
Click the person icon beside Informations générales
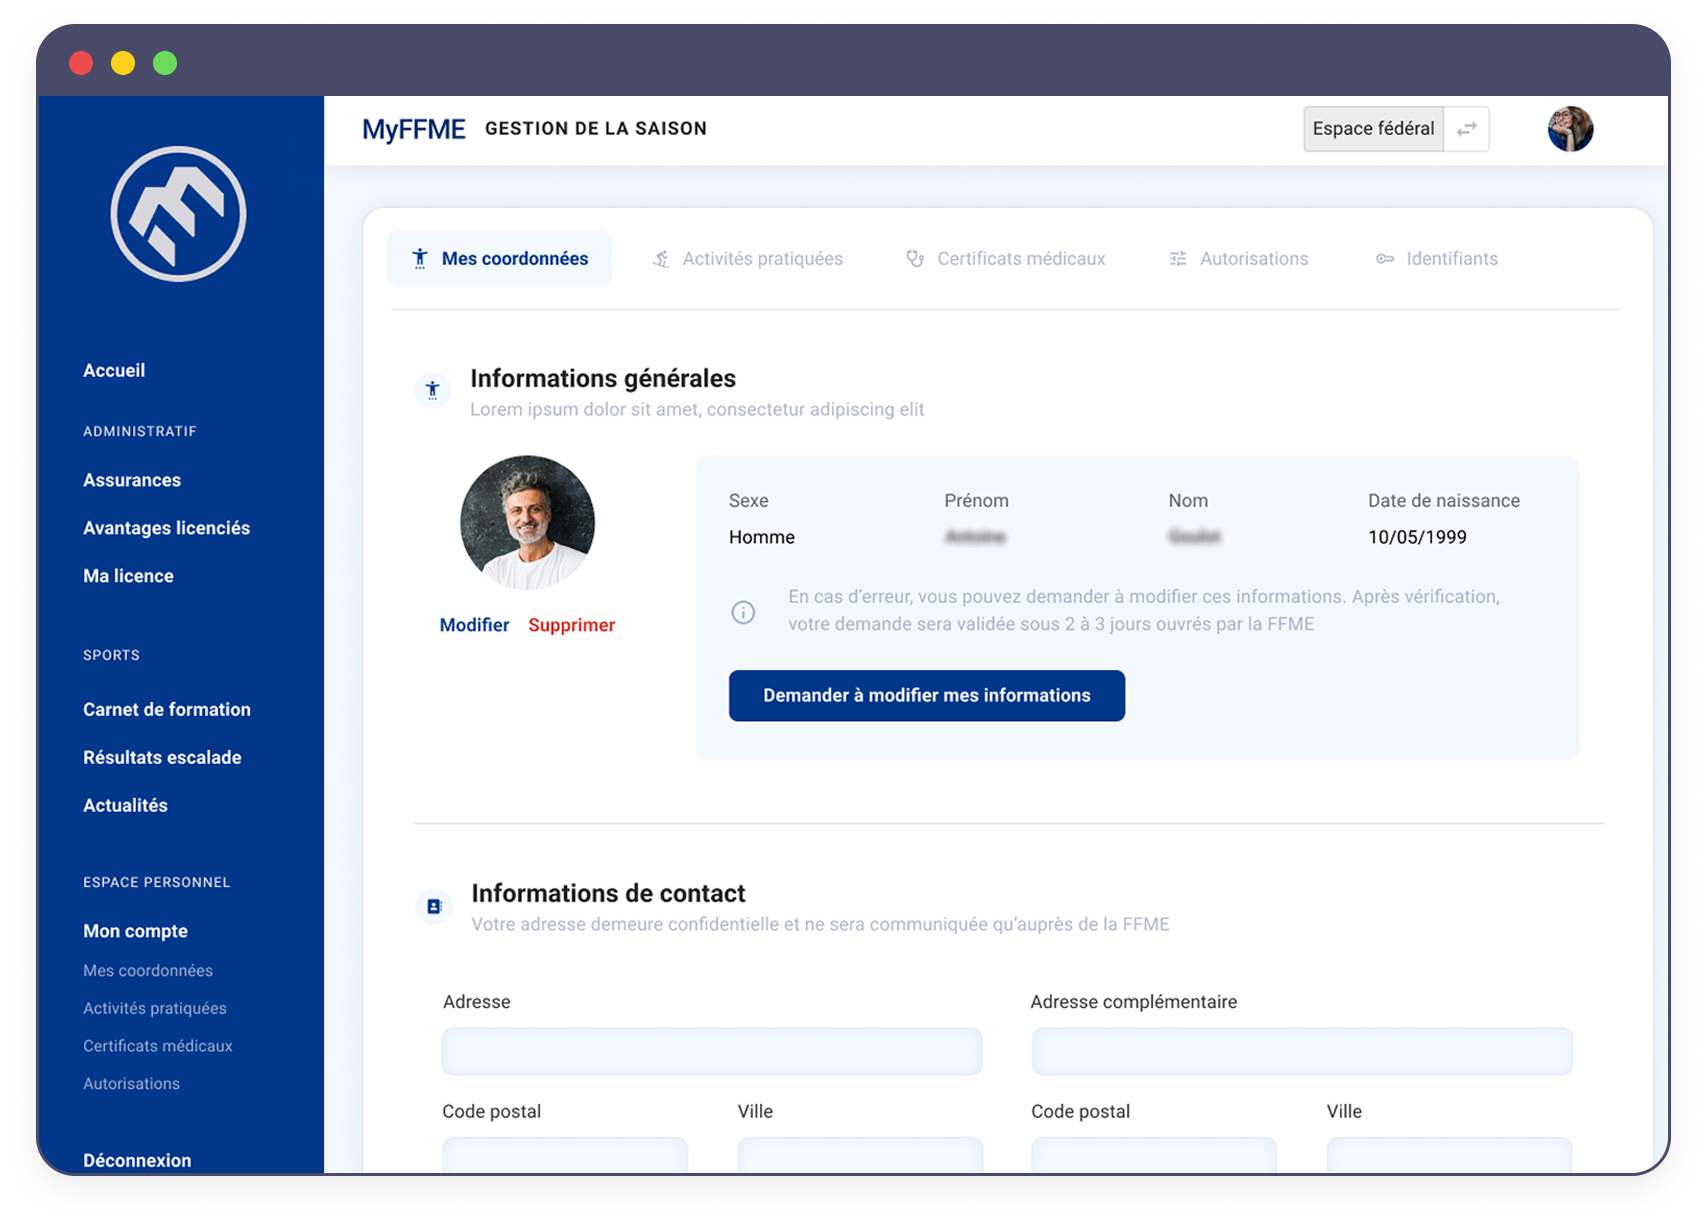tap(433, 390)
